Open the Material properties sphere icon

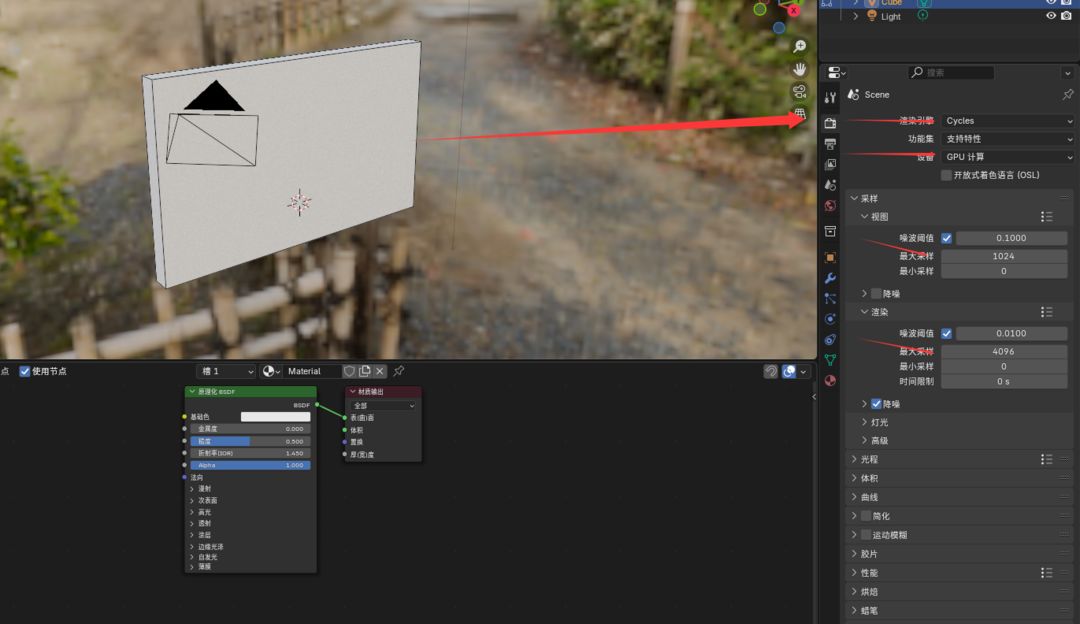tap(830, 380)
